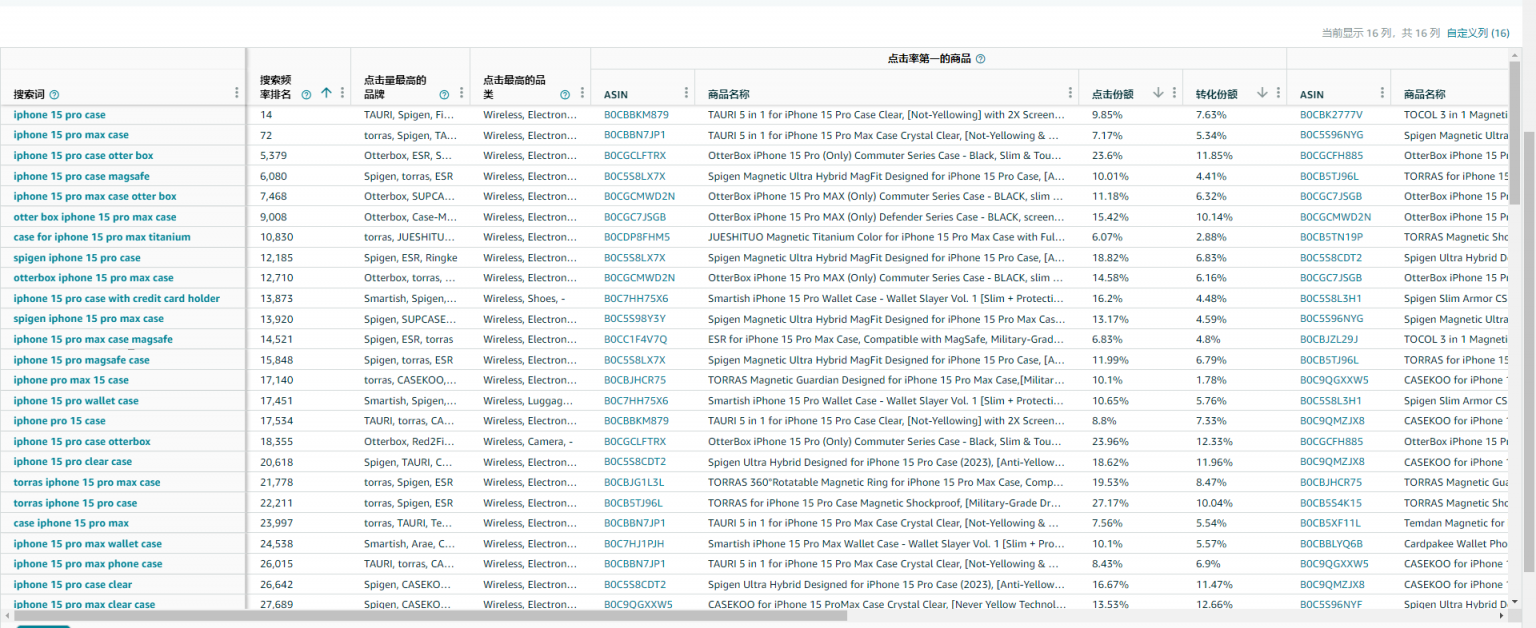Select the 点击率第一的商品 group header
The height and width of the screenshot is (628, 1536).
pyautogui.click(x=929, y=59)
